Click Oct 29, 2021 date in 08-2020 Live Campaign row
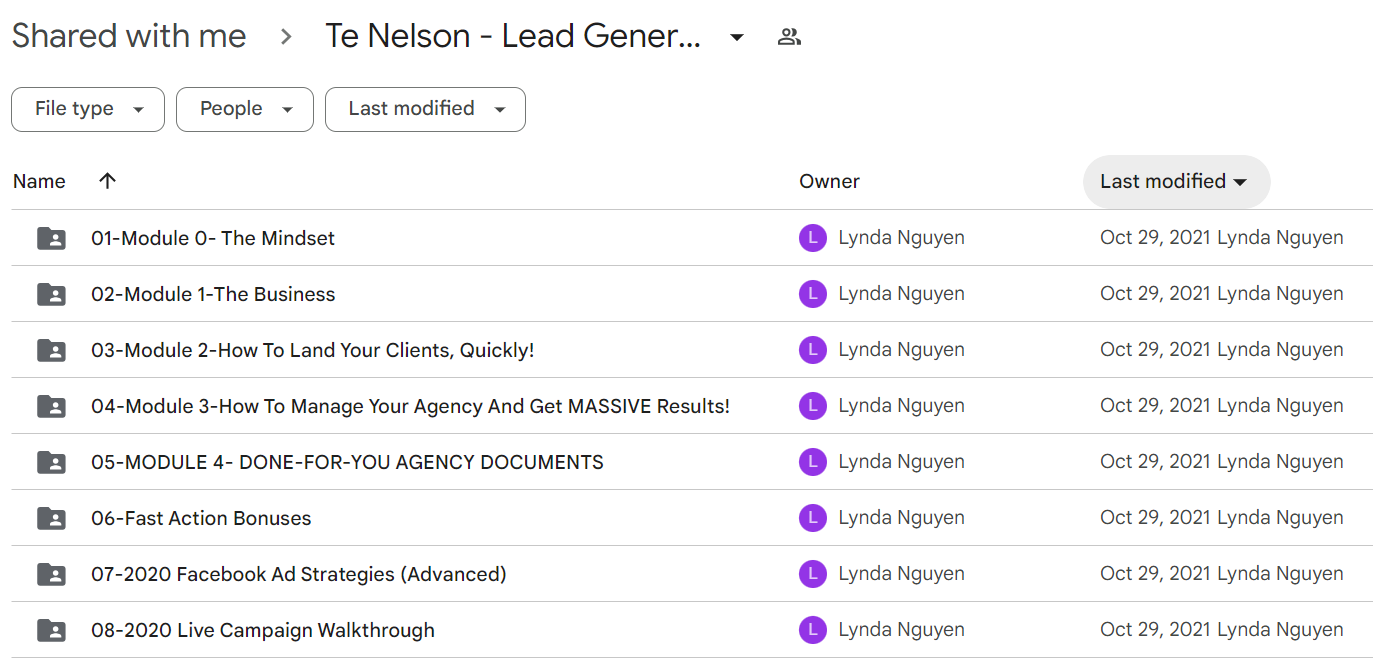1373x658 pixels. 1155,630
